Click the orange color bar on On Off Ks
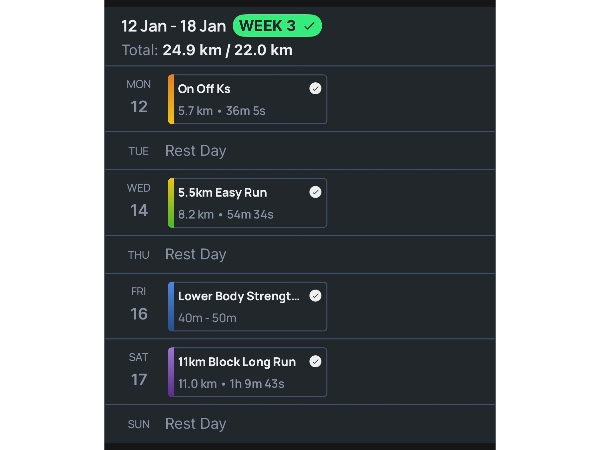The width and height of the screenshot is (600, 450). point(171,99)
